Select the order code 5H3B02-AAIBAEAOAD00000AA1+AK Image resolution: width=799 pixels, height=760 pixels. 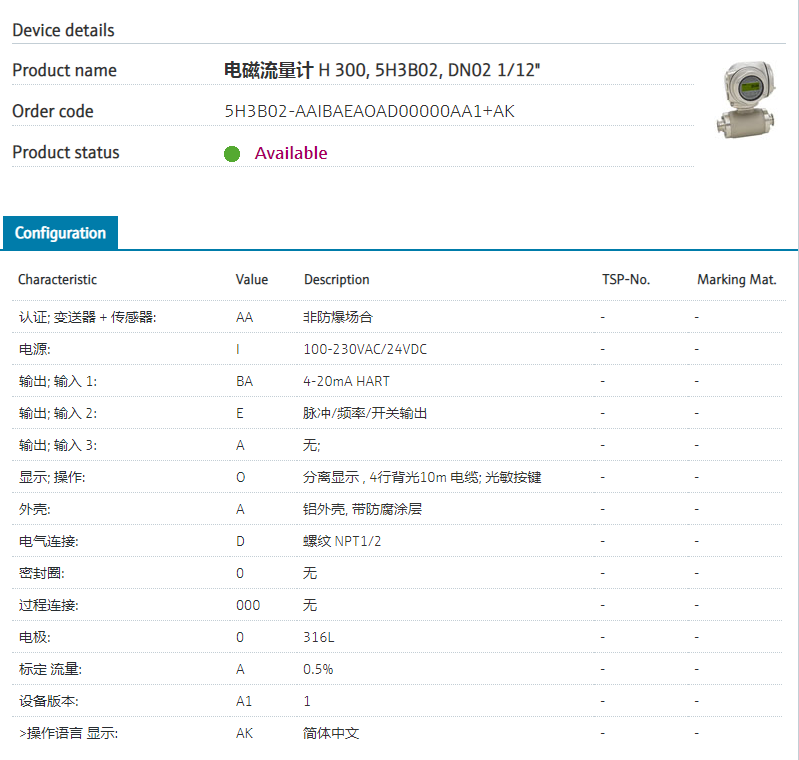pos(369,111)
